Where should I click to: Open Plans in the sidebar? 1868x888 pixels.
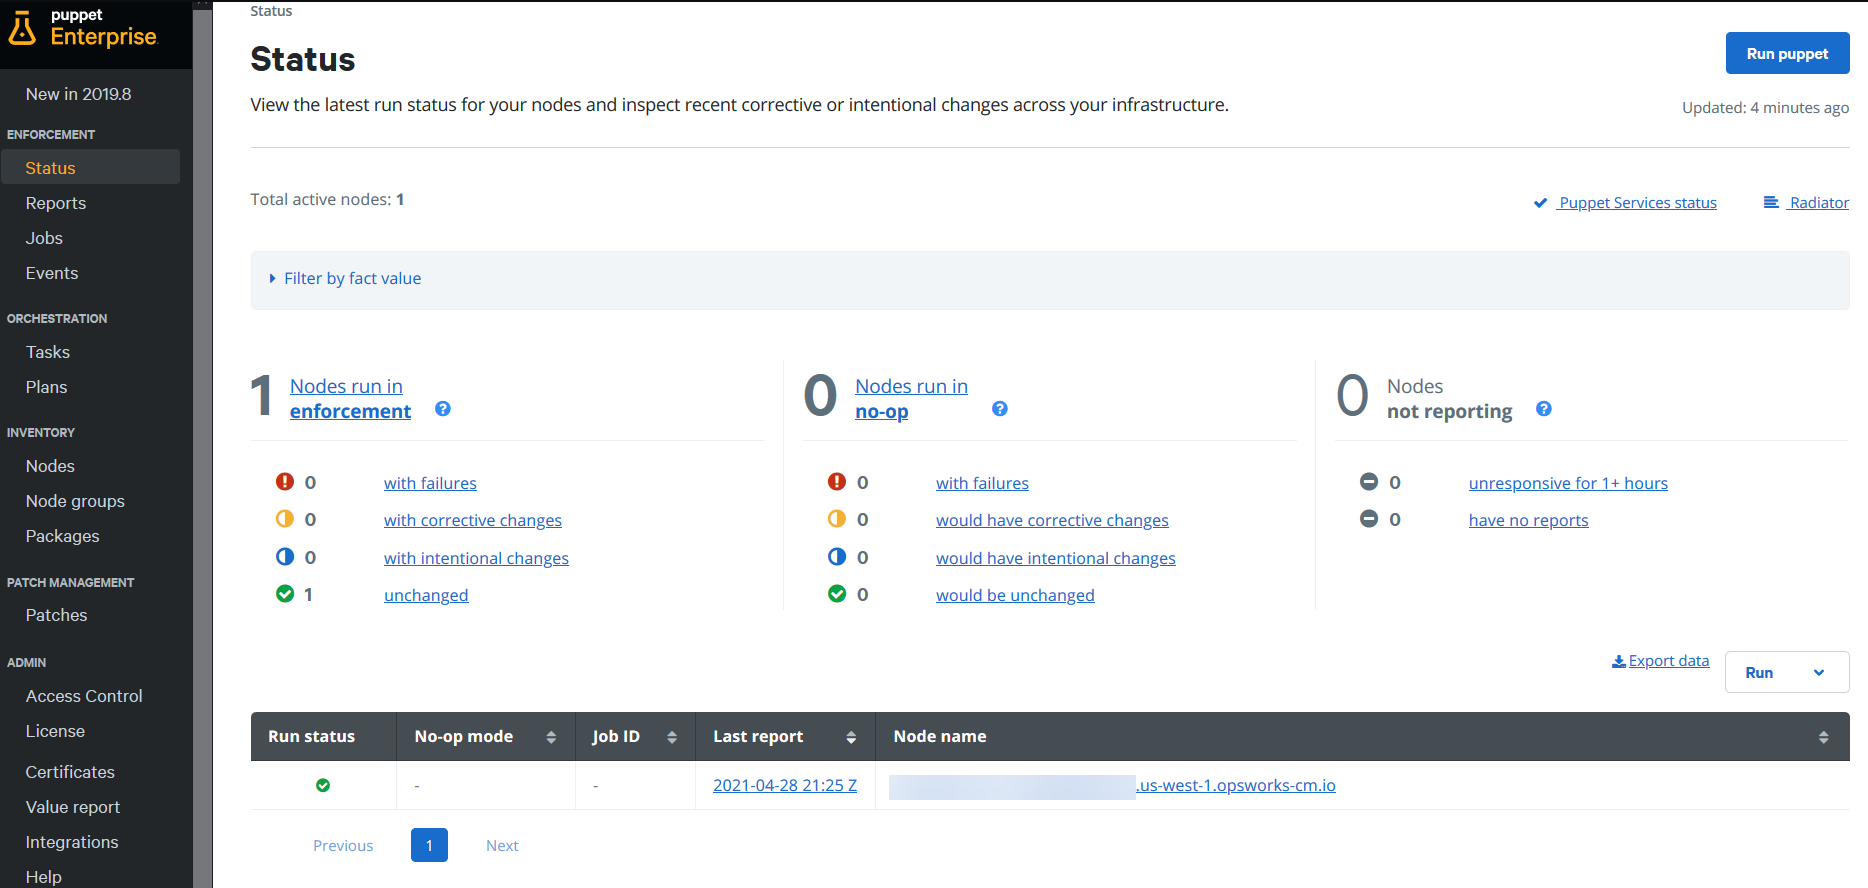point(47,387)
